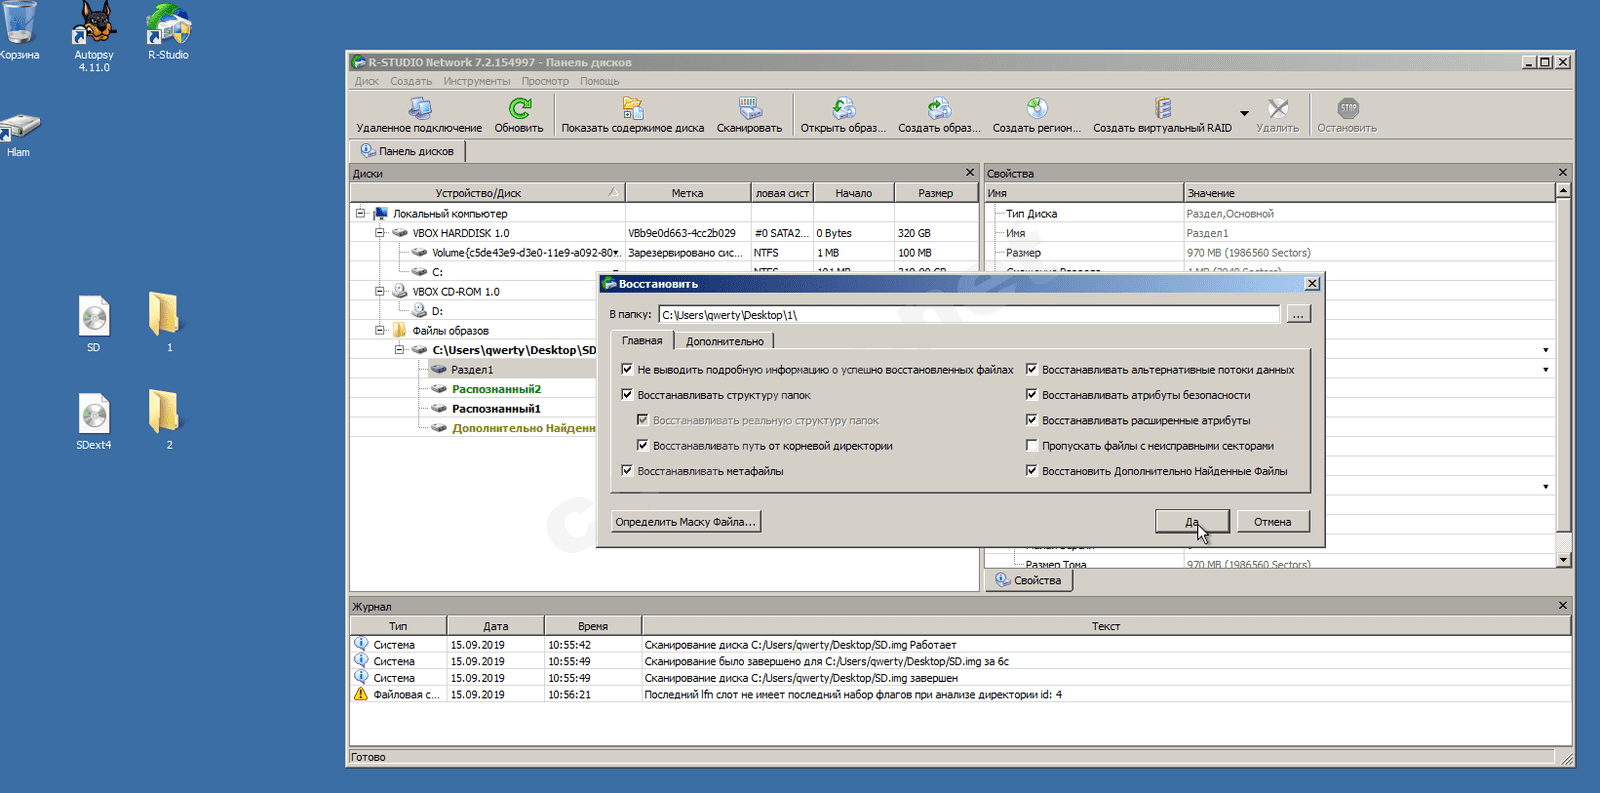
Task: Click Показать содержимое диска toolbar icon
Action: tap(632, 109)
